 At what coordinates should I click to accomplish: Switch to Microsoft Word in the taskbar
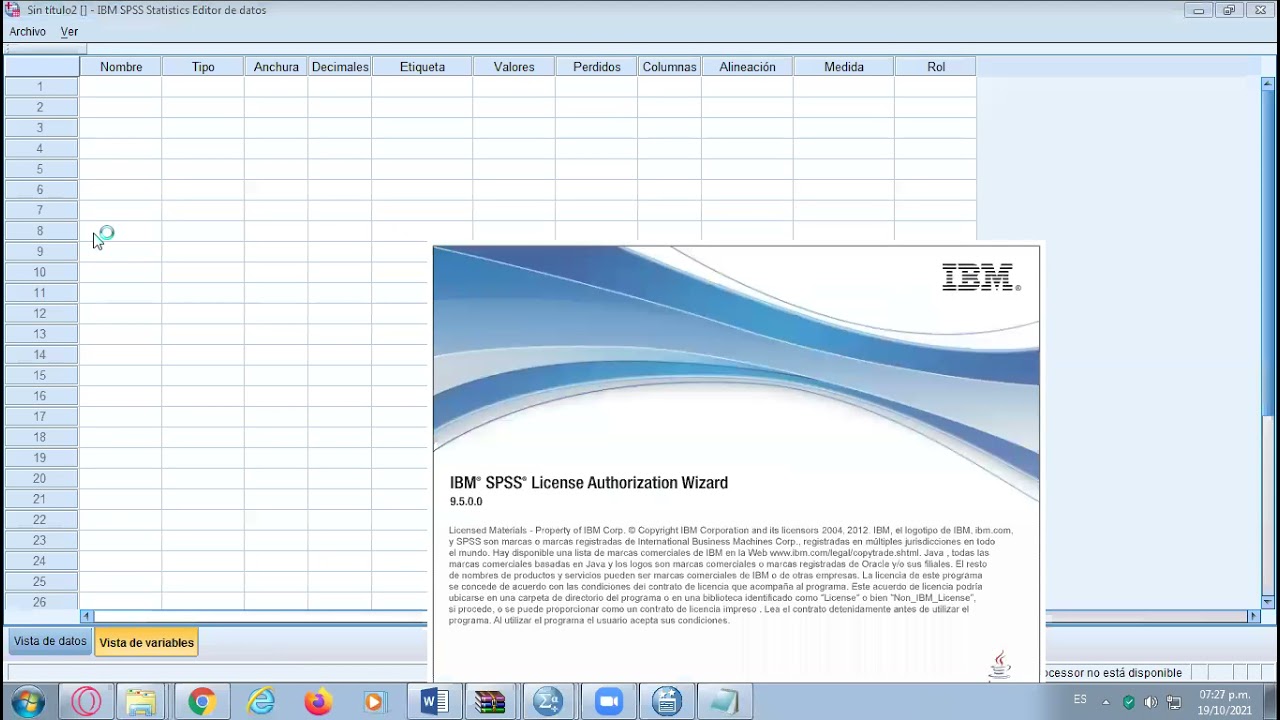[434, 702]
